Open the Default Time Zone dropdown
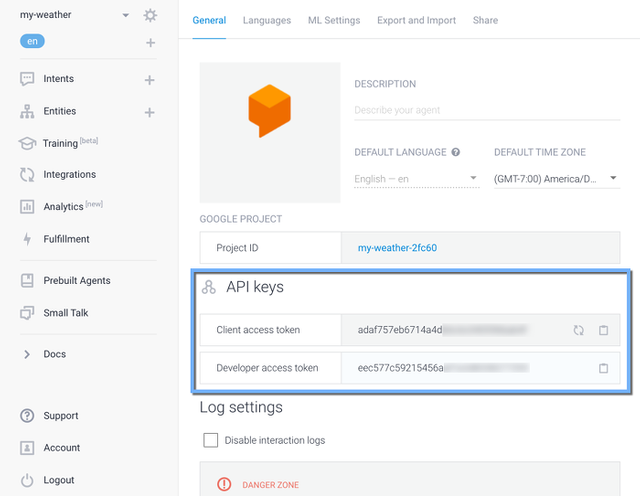This screenshot has height=496, width=640. coord(557,179)
